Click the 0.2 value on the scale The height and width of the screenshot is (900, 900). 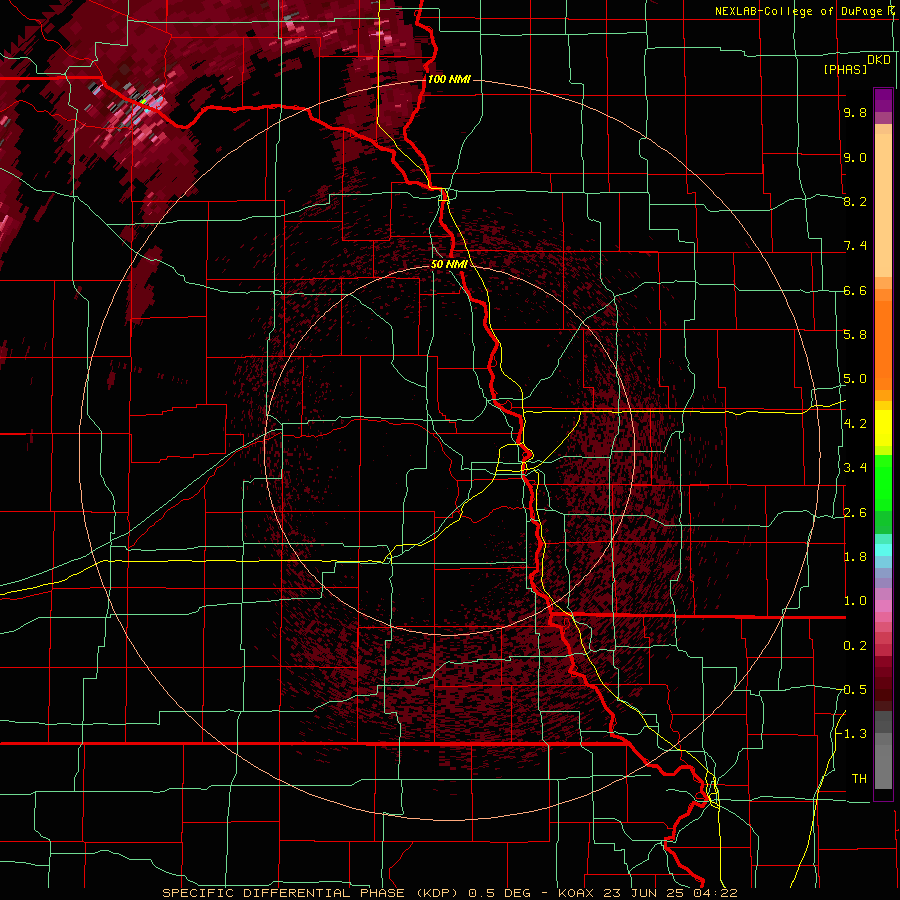point(855,646)
